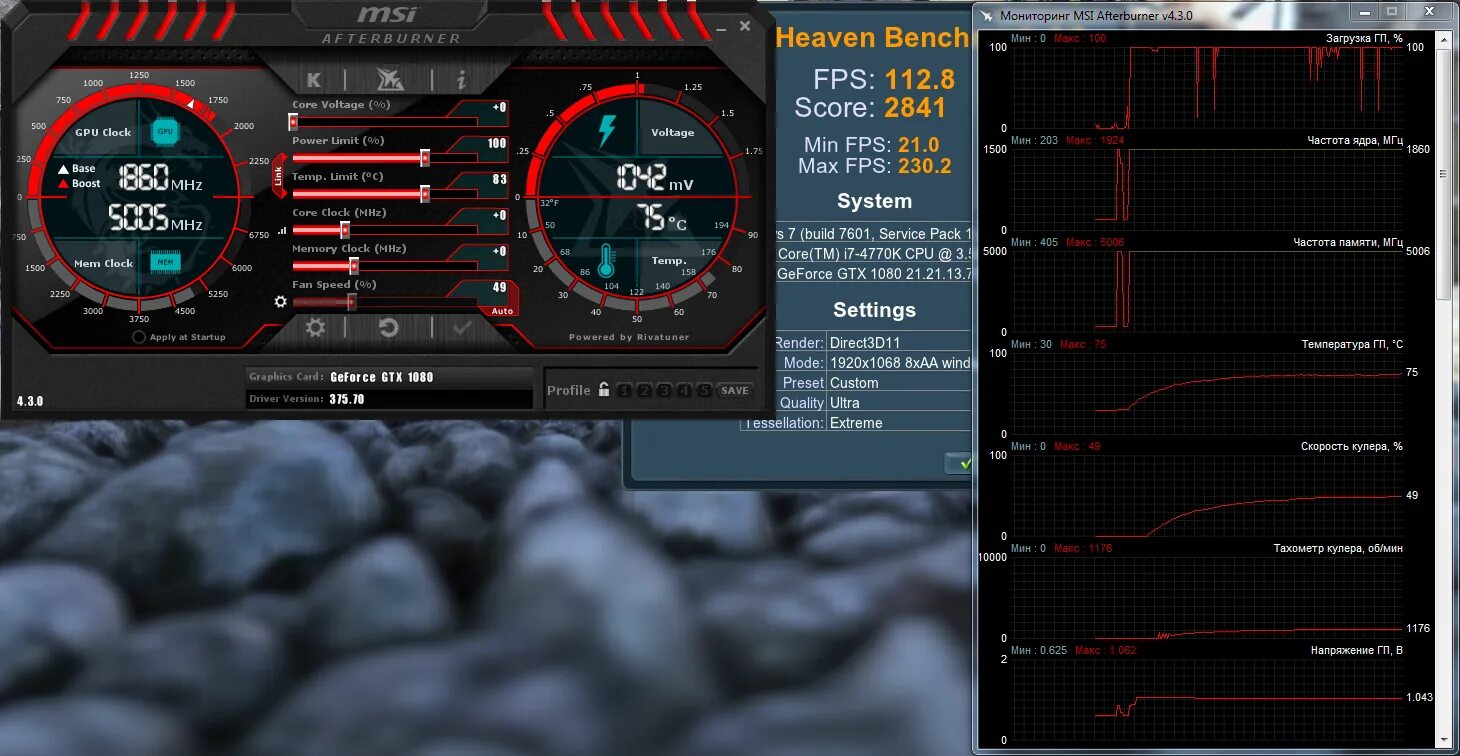Select profile slot 5
The image size is (1460, 756).
(704, 390)
